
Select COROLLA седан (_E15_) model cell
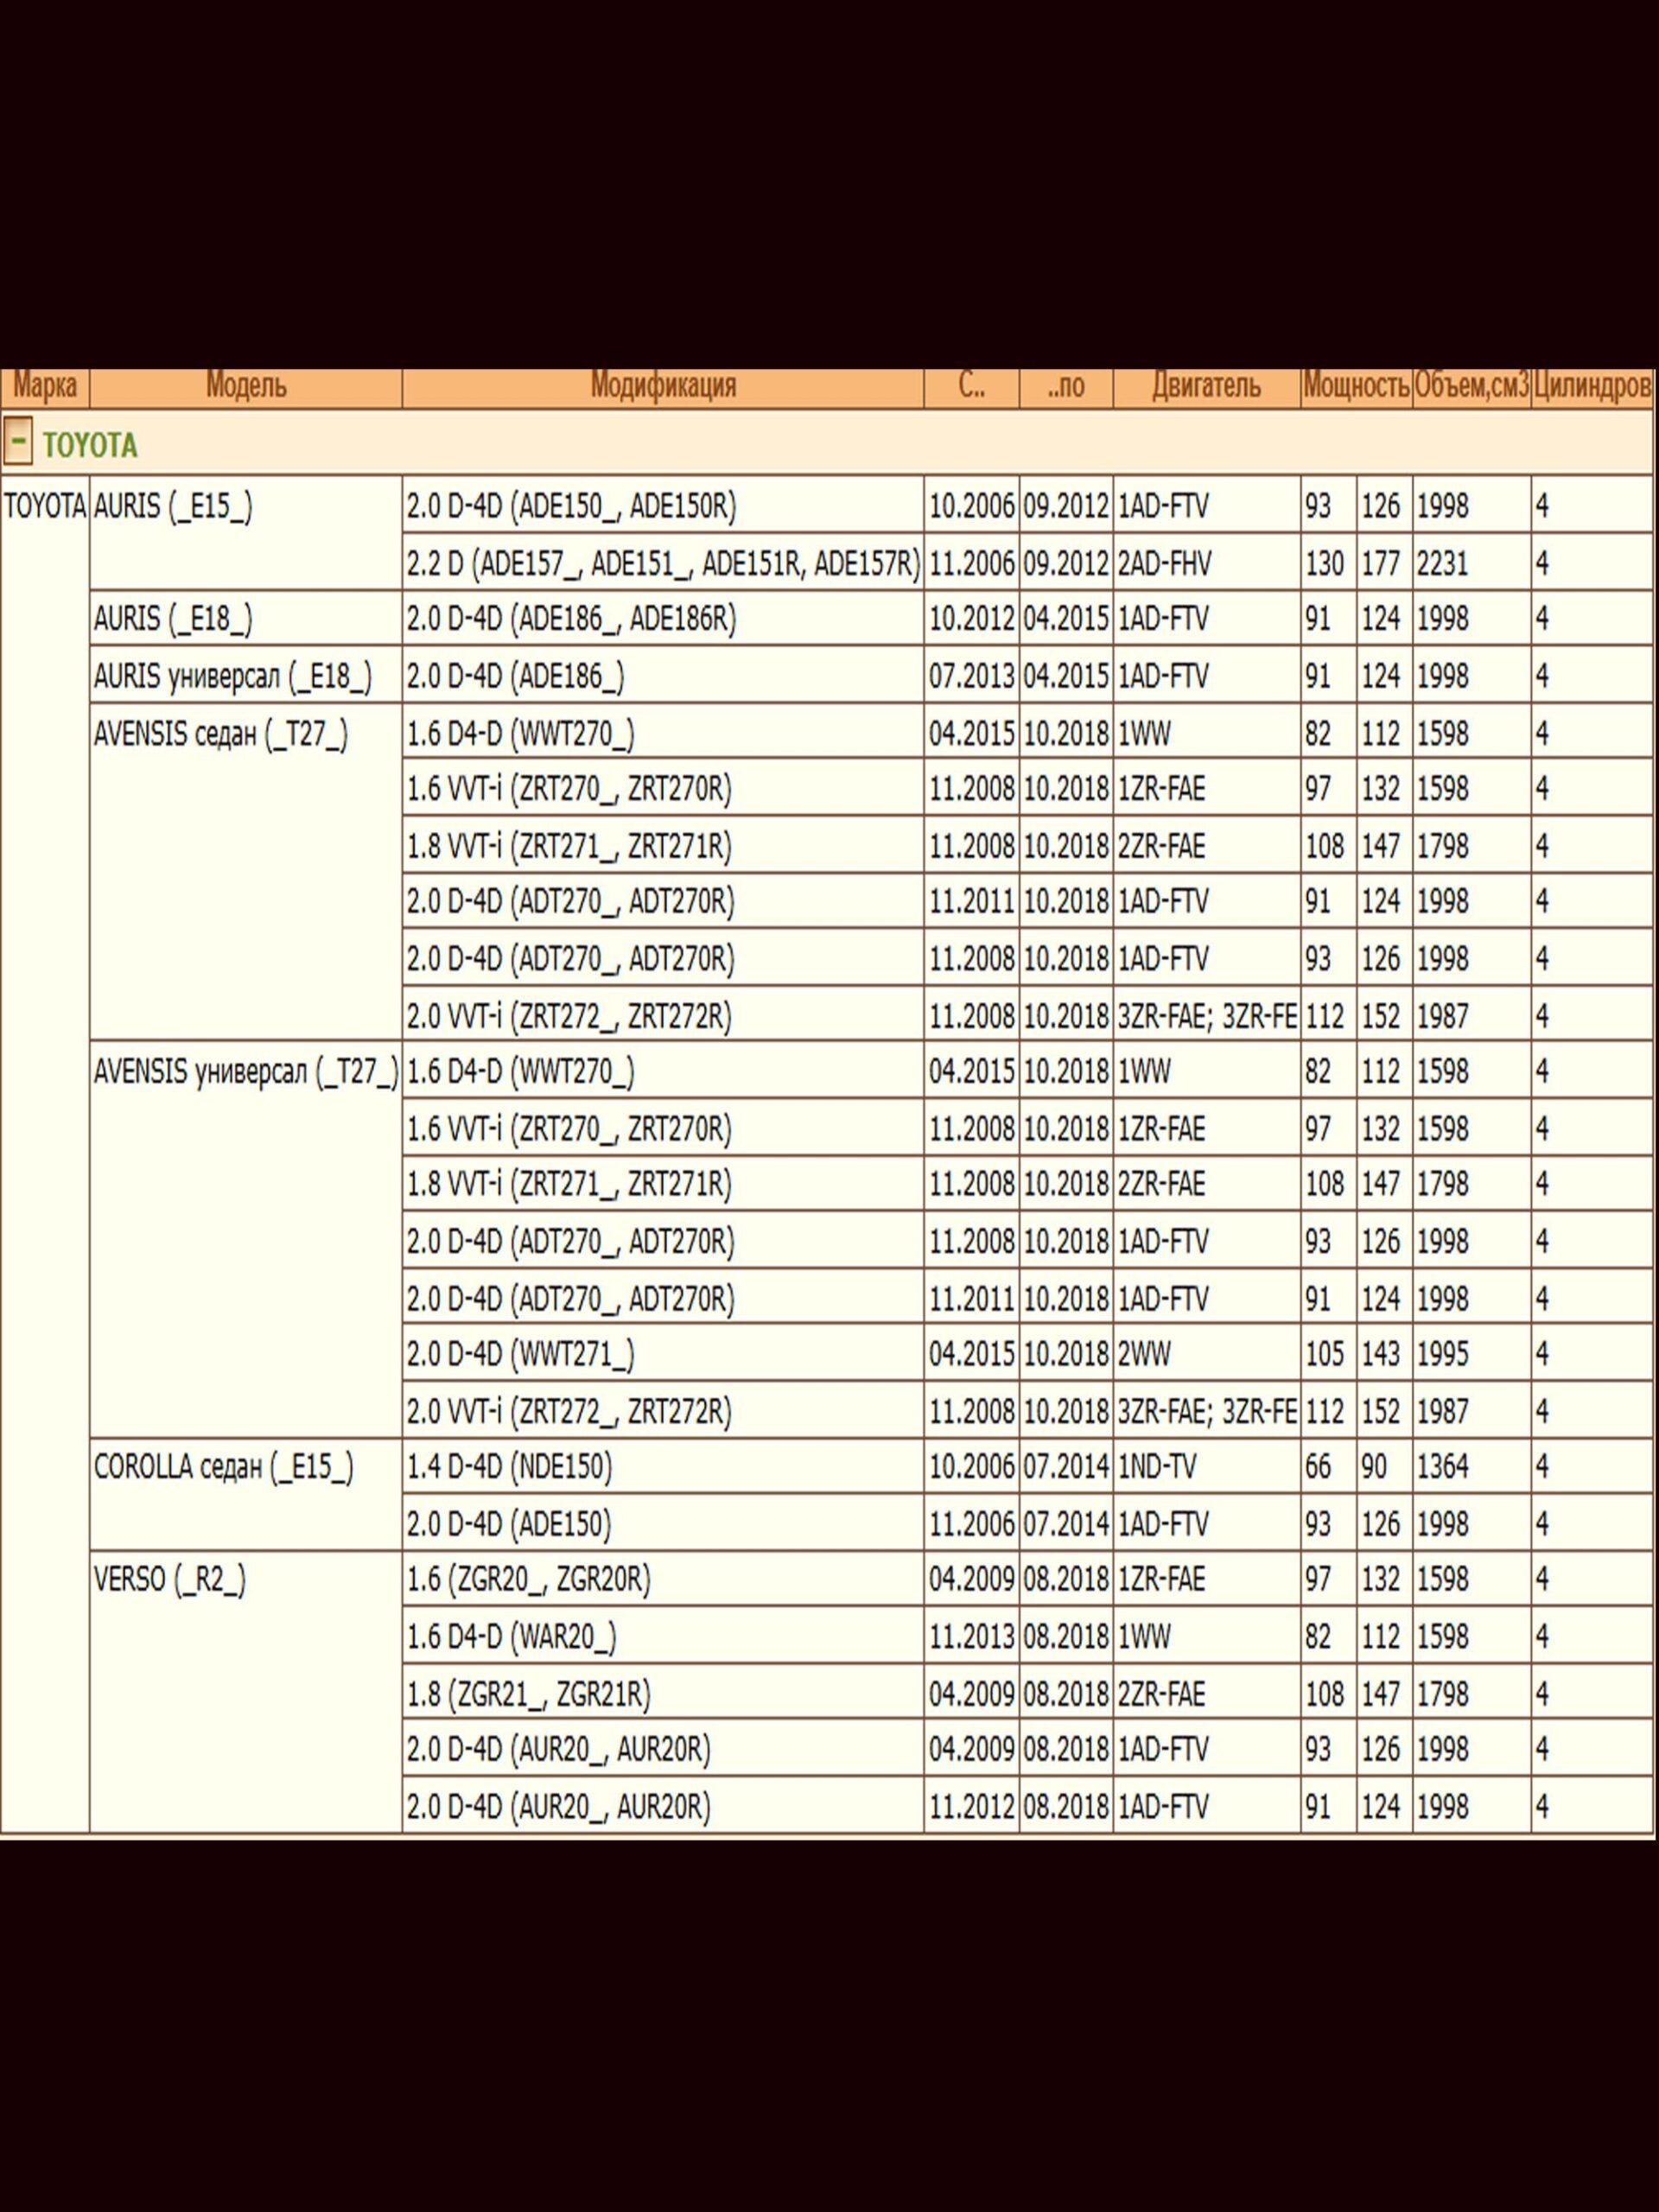coord(223,1467)
